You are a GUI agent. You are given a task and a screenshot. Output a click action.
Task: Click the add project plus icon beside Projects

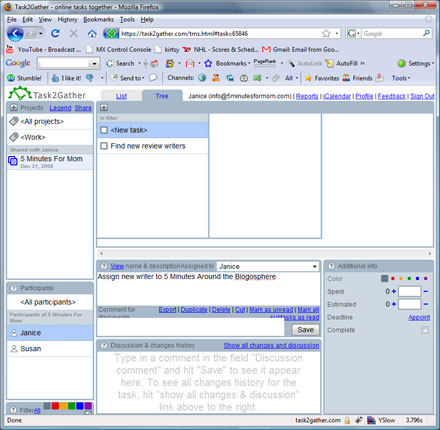[x=14, y=107]
